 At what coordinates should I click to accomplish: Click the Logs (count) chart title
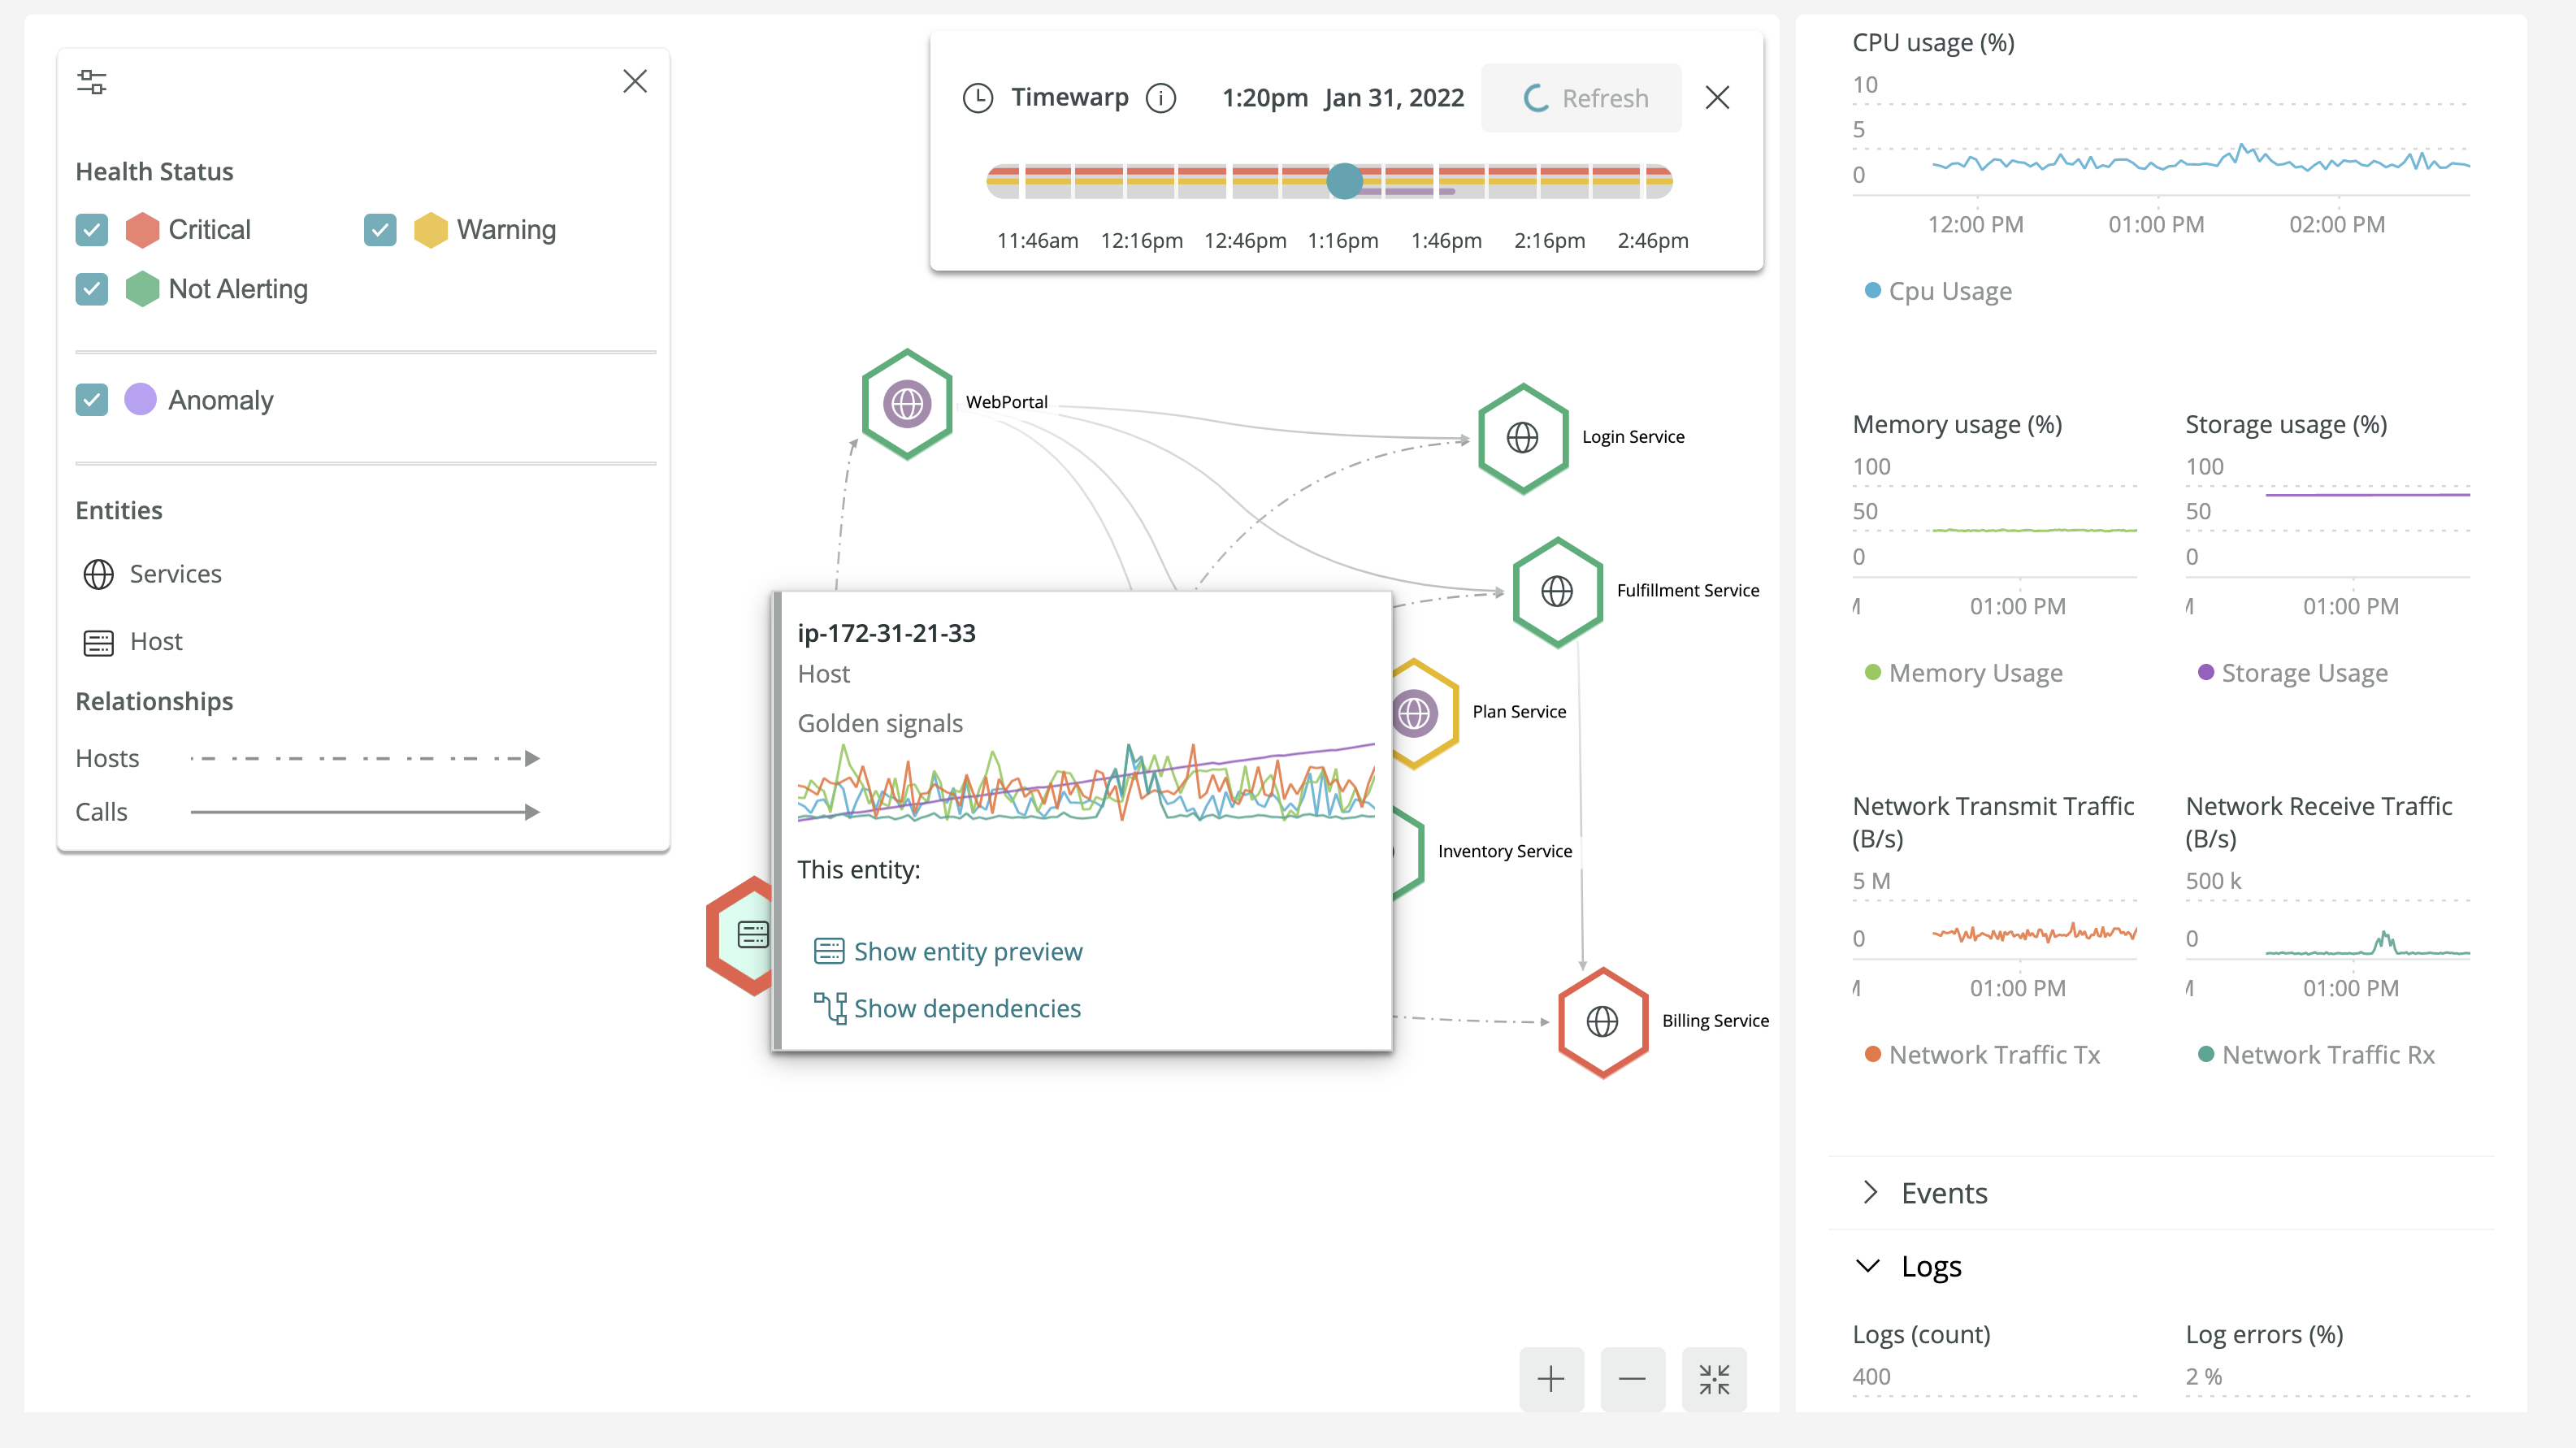[x=1921, y=1335]
